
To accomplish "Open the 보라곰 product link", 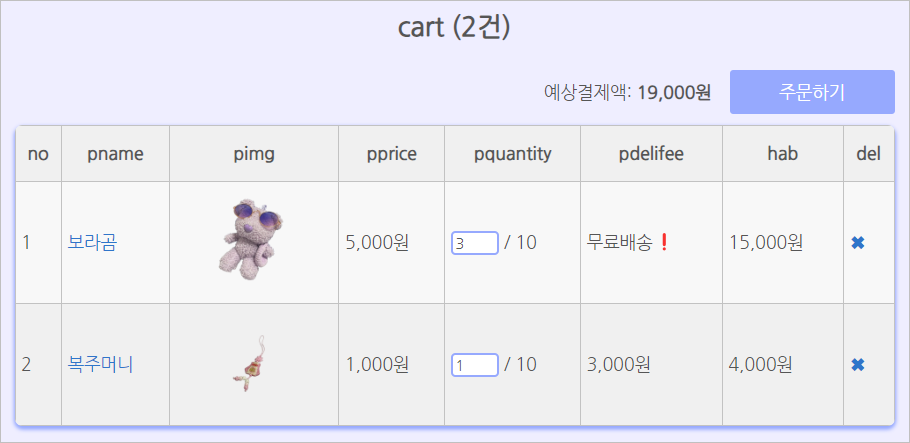I will pos(92,242).
